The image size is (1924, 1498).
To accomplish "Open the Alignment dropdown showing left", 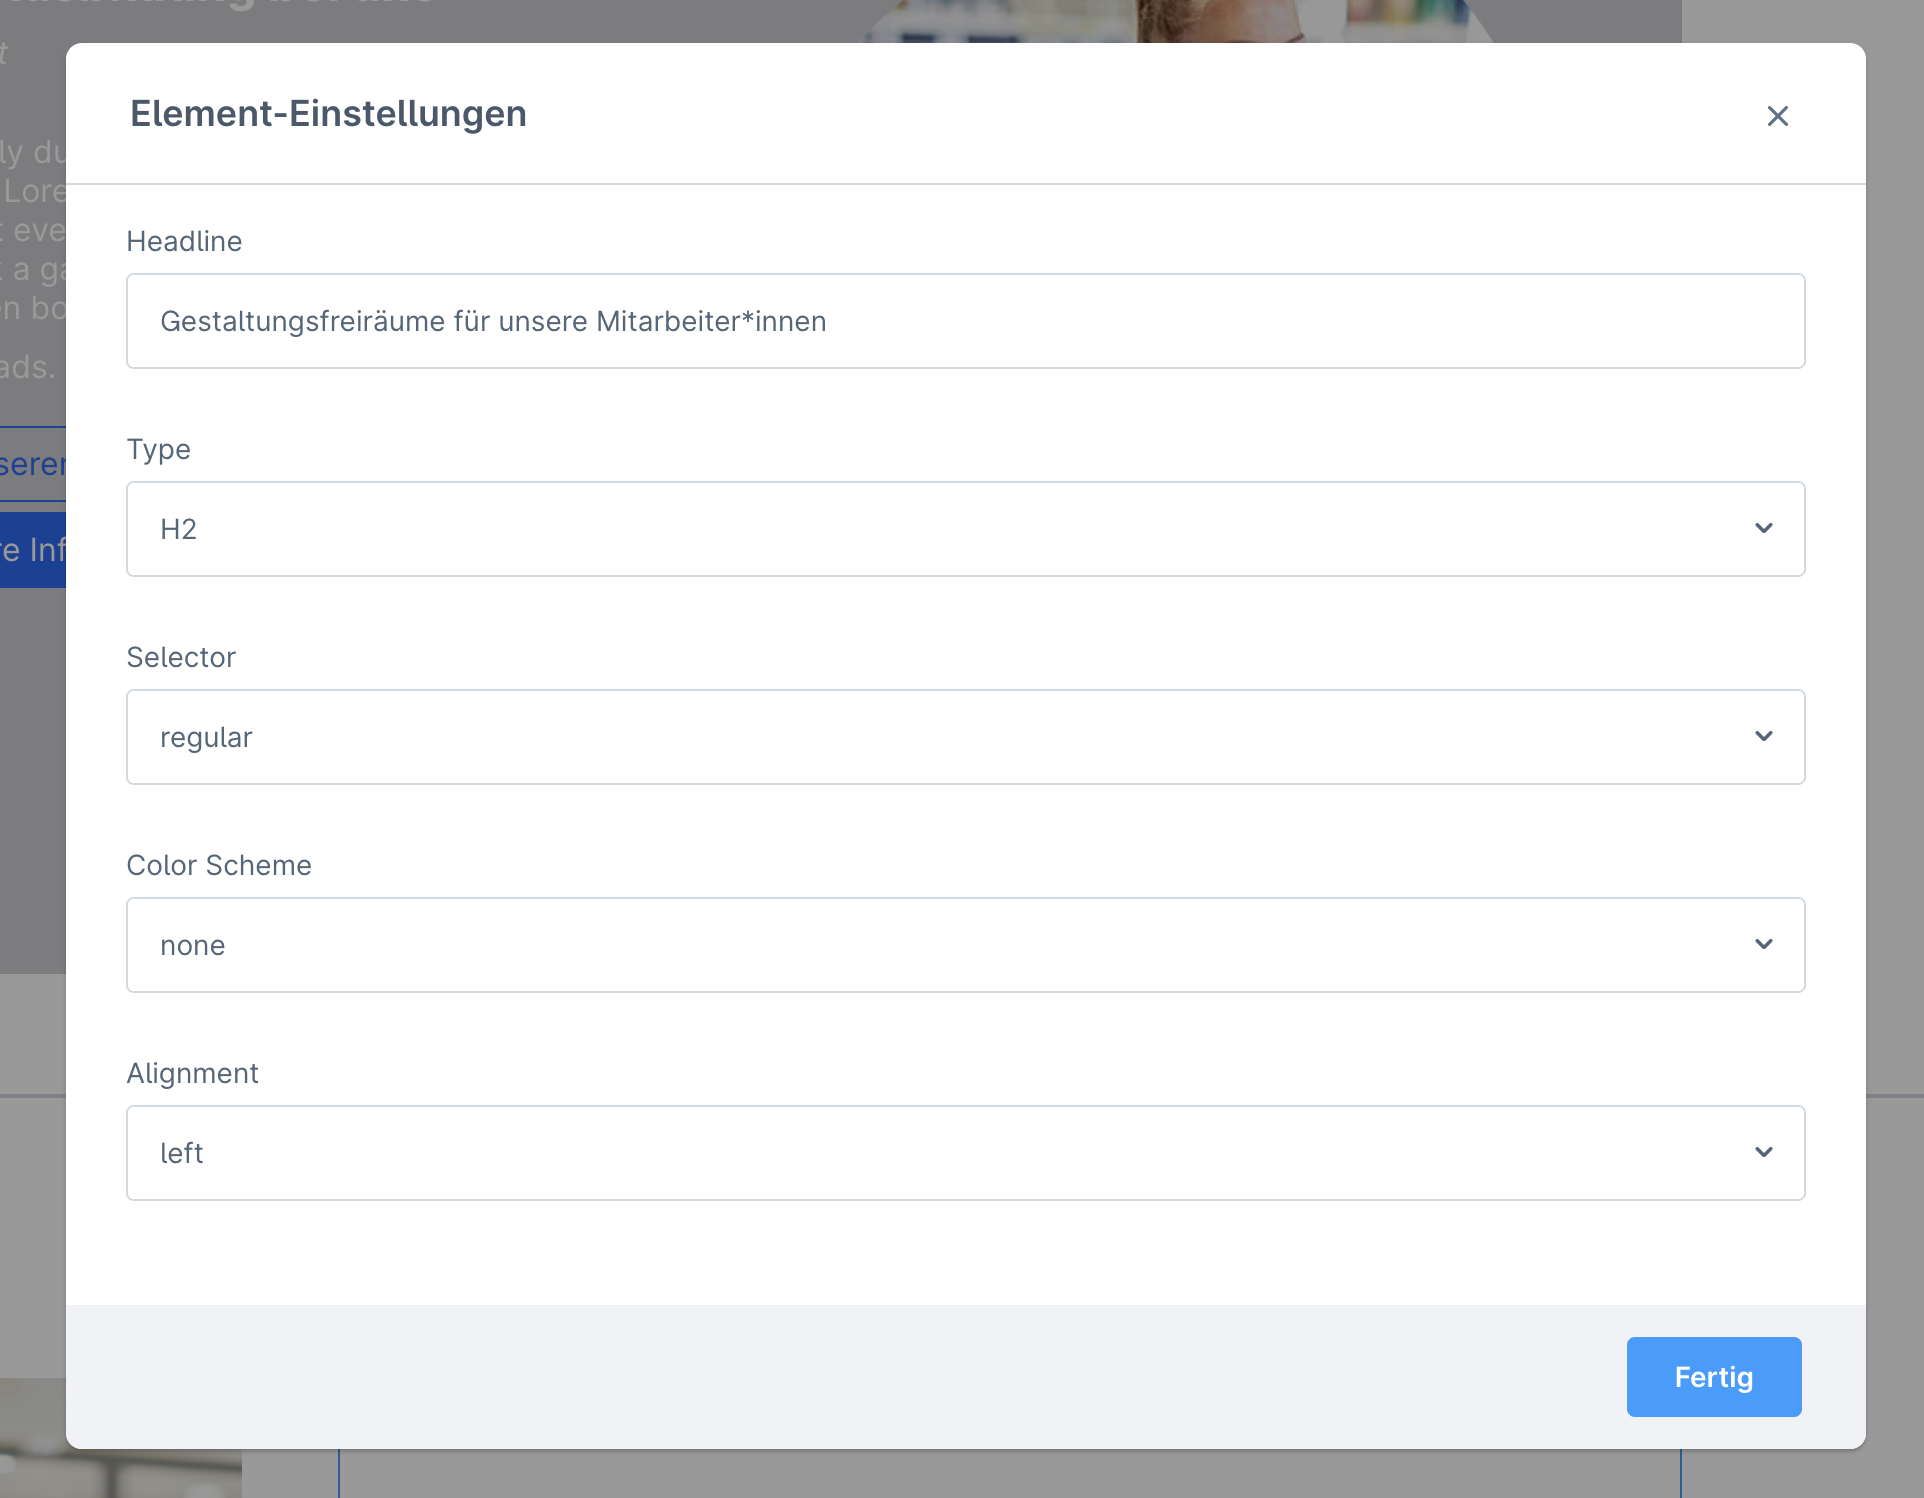I will tap(965, 1153).
